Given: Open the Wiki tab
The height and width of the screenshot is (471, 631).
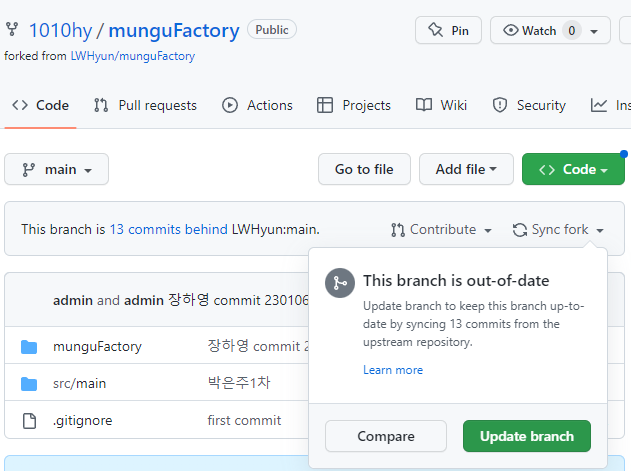Looking at the screenshot, I should [441, 105].
